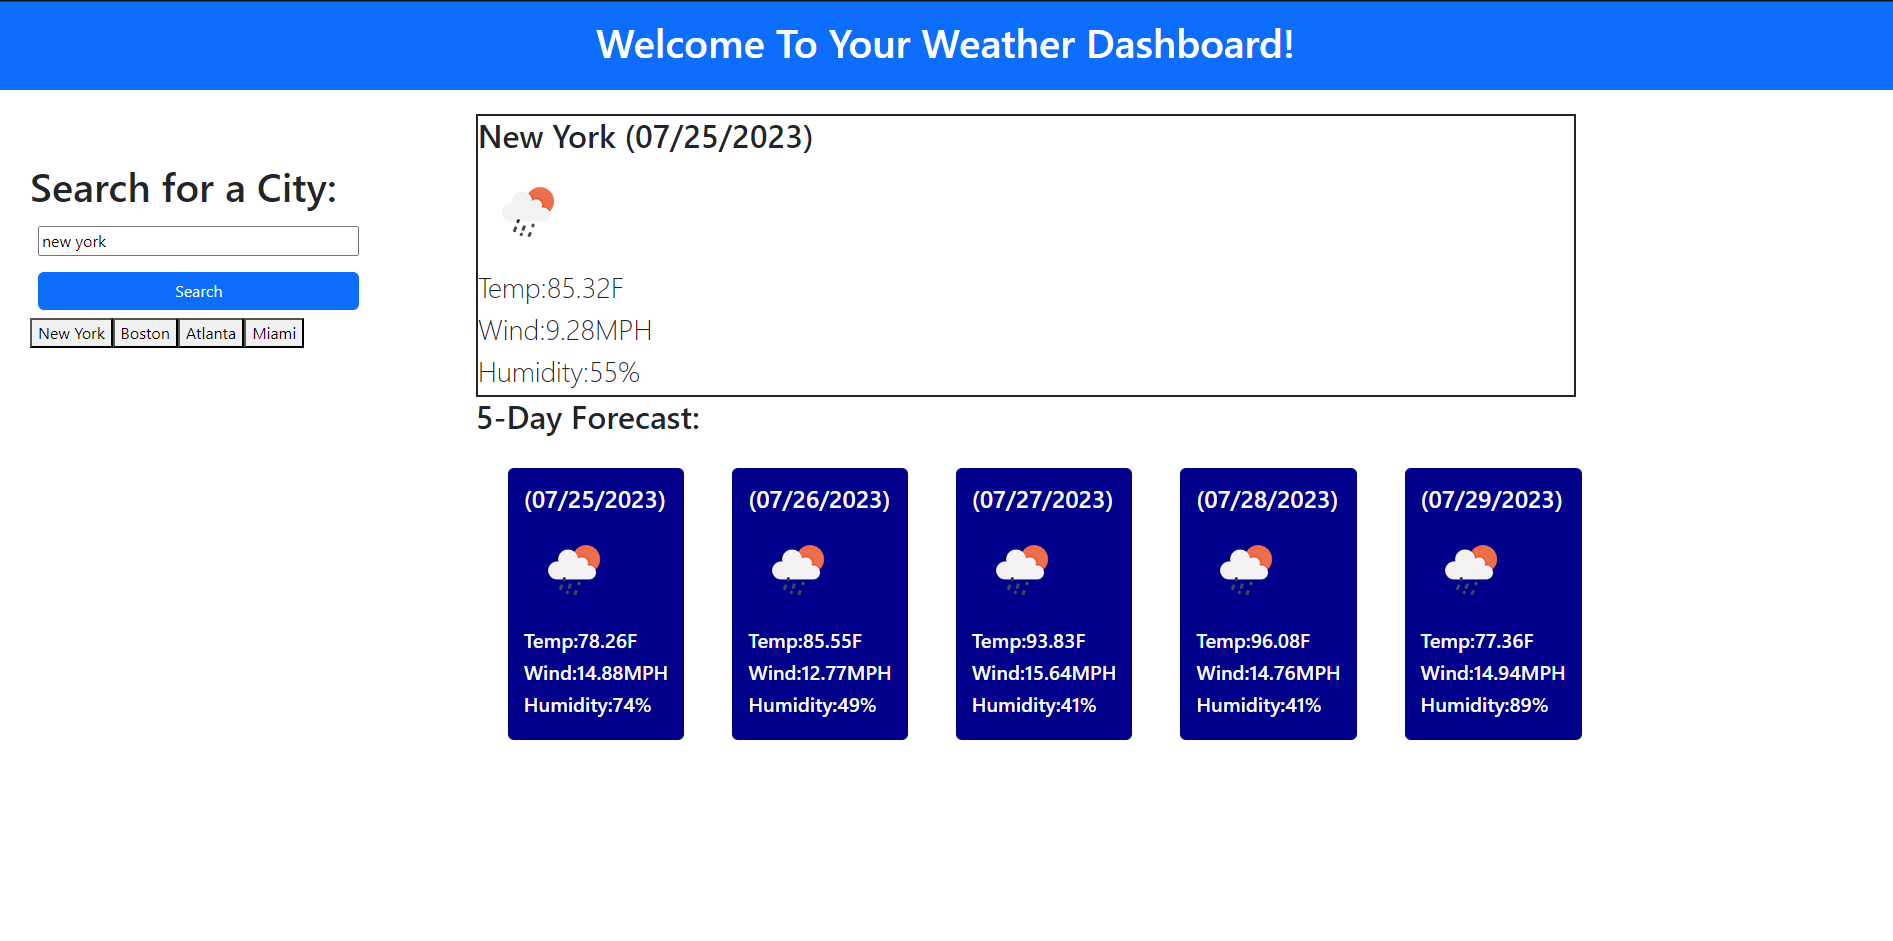Click the Miami city button
Screen dimensions: 1893x941
pyautogui.click(x=273, y=333)
